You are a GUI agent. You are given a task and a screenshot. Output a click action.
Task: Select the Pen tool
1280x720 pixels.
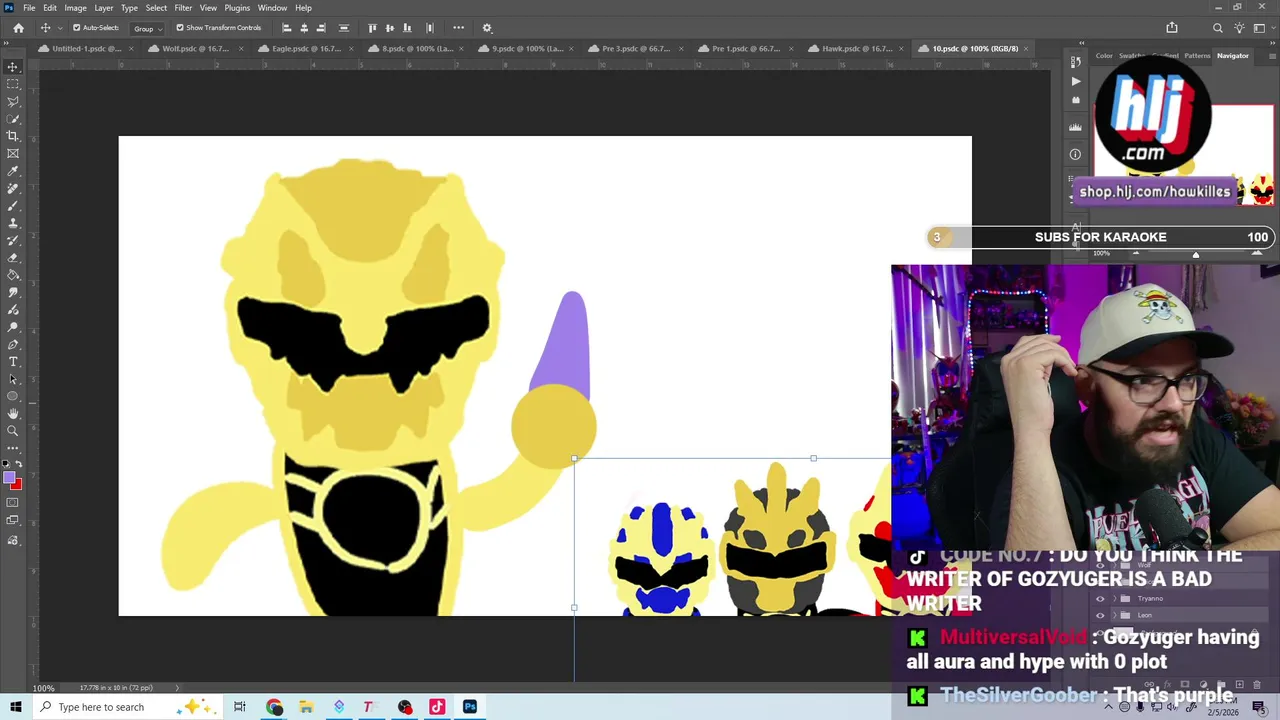tap(13, 344)
